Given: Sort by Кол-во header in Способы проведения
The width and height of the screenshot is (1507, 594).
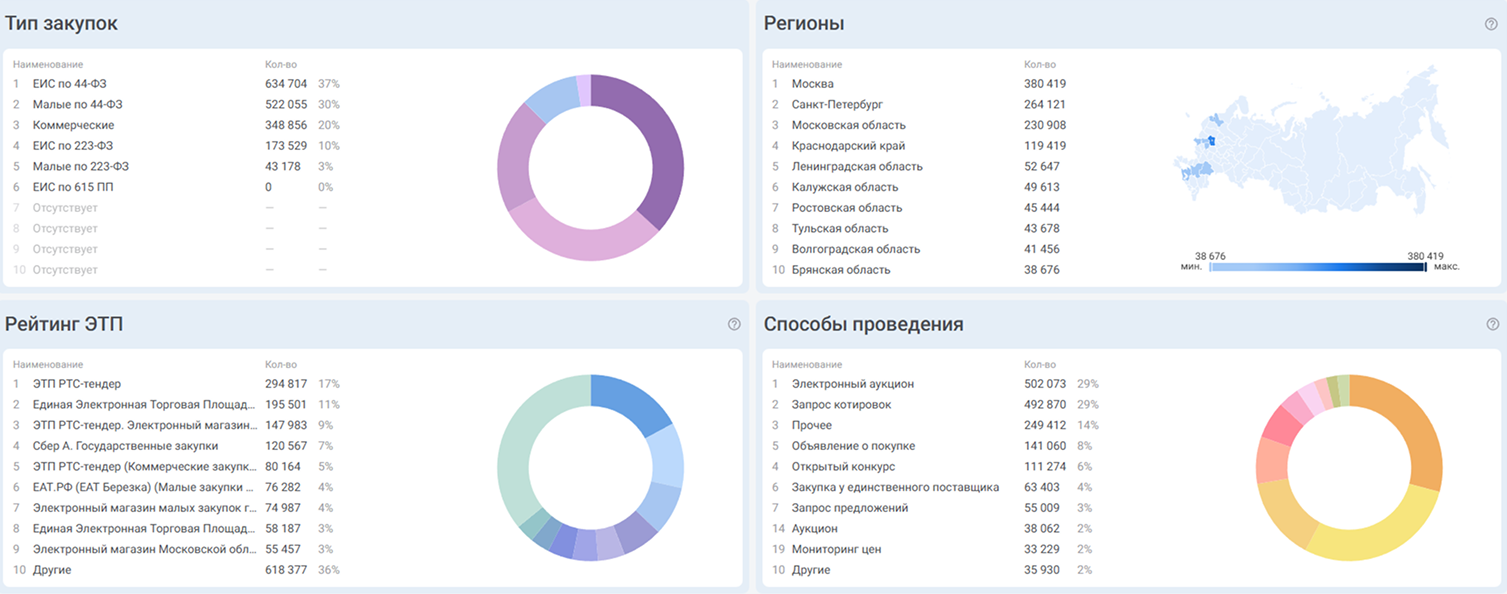Looking at the screenshot, I should (1040, 365).
